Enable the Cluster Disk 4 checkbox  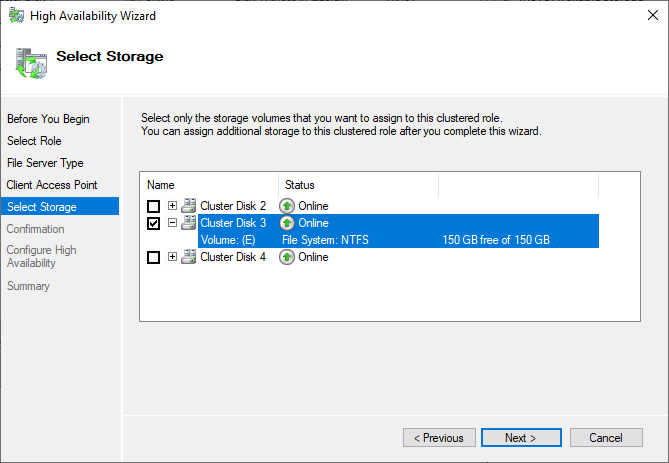point(153,257)
